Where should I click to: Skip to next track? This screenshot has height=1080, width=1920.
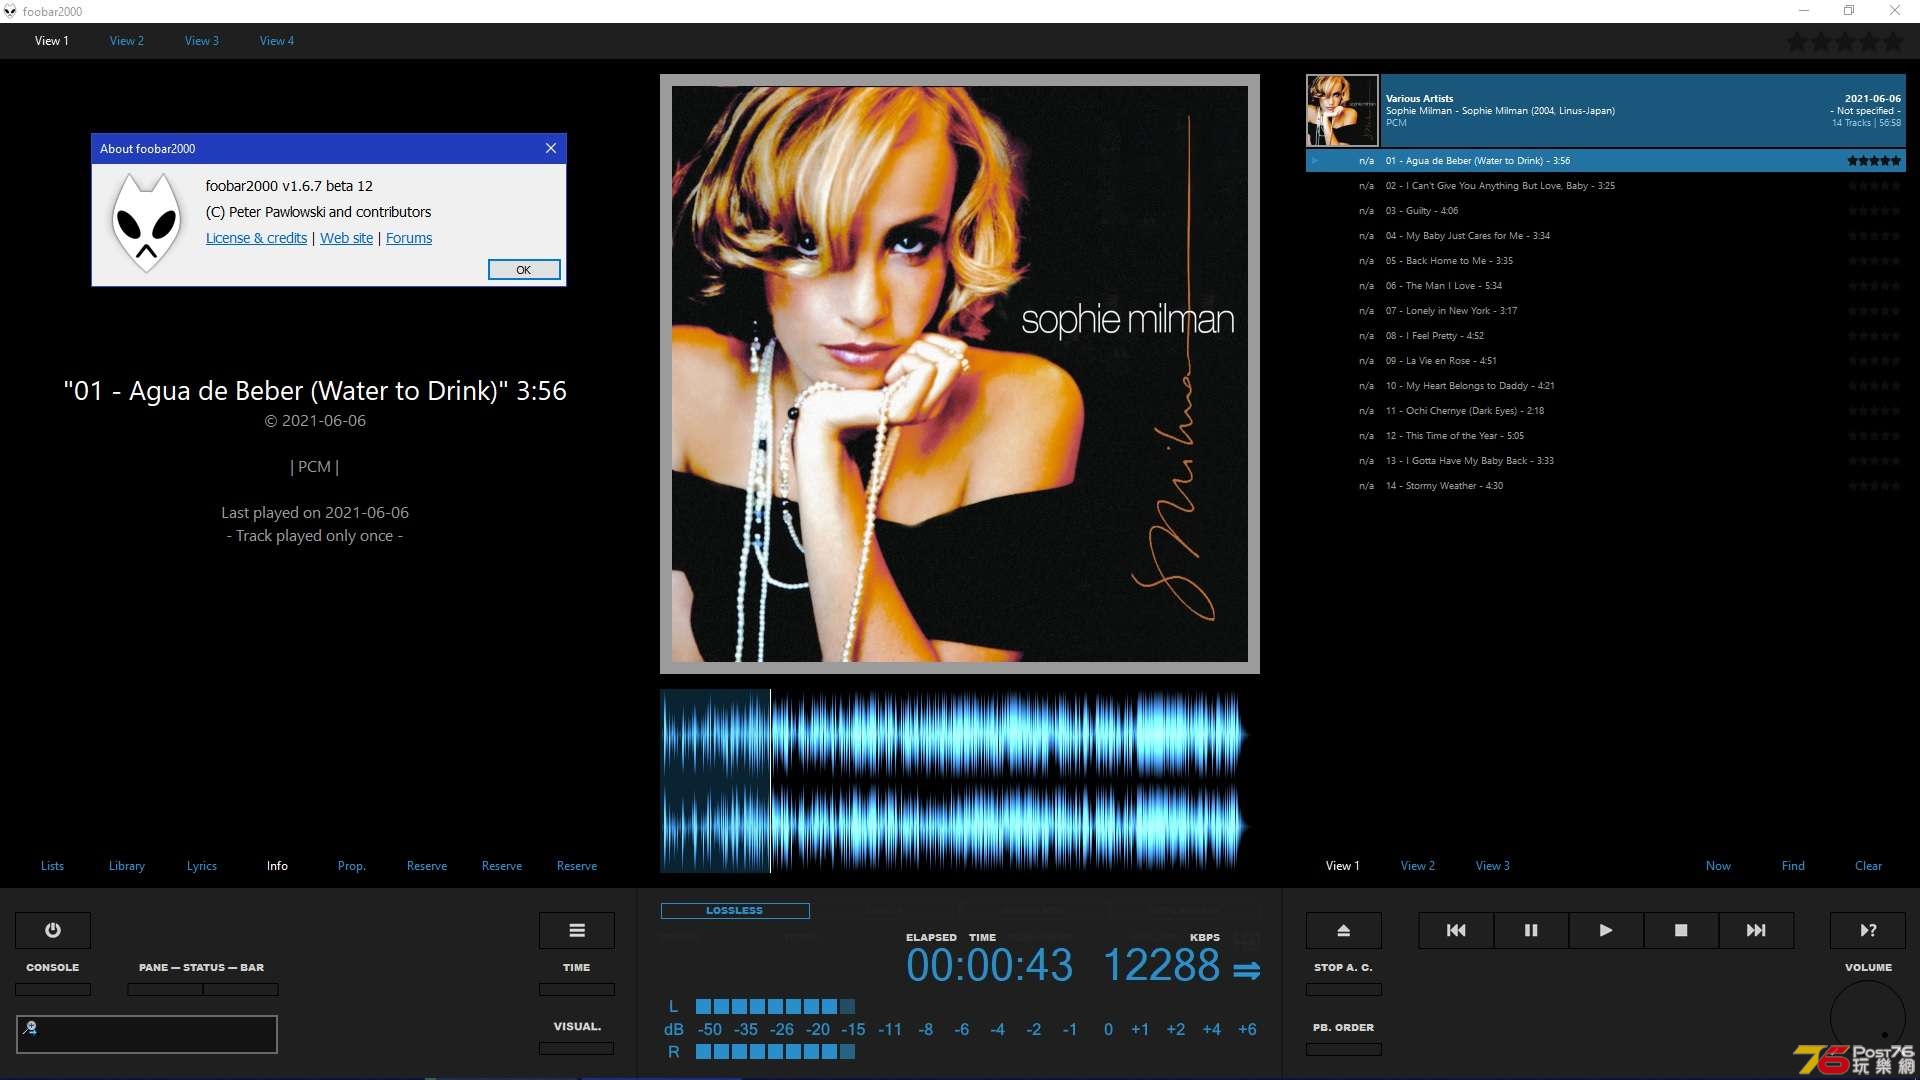pyautogui.click(x=1756, y=930)
